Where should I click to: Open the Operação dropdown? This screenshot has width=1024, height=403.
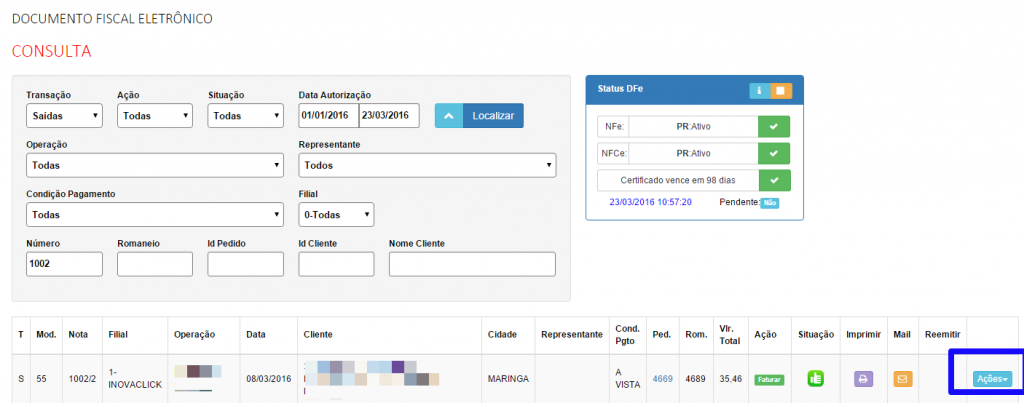coord(154,166)
